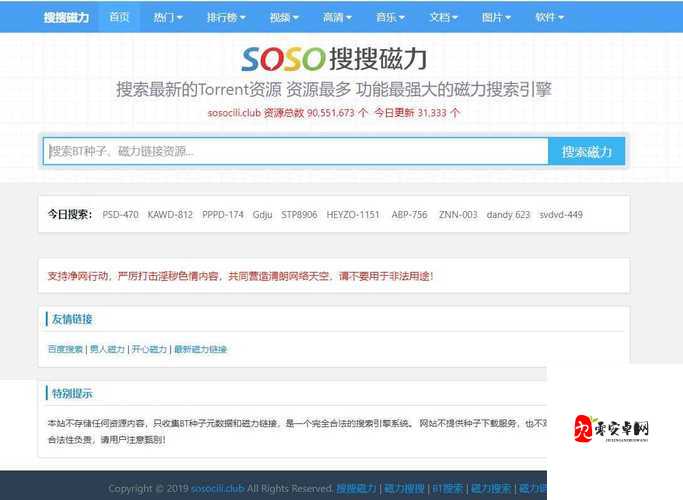This screenshot has width=683, height=500.
Task: Click the 搜索磁力 search button
Action: click(x=586, y=151)
